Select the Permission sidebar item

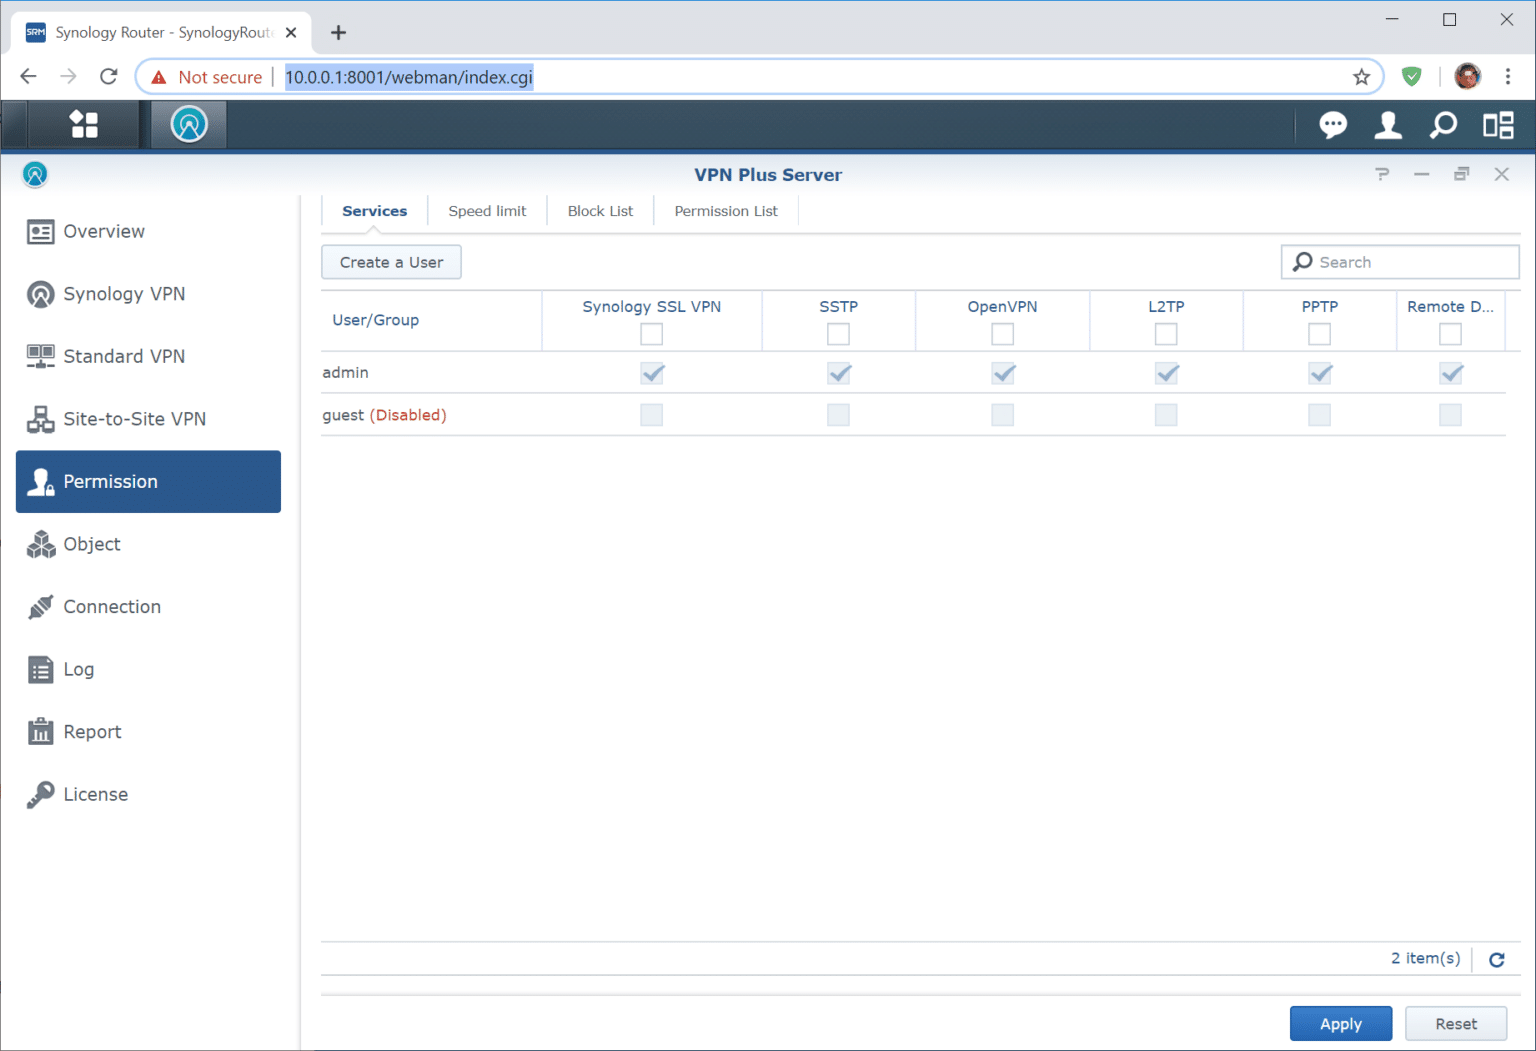[148, 482]
